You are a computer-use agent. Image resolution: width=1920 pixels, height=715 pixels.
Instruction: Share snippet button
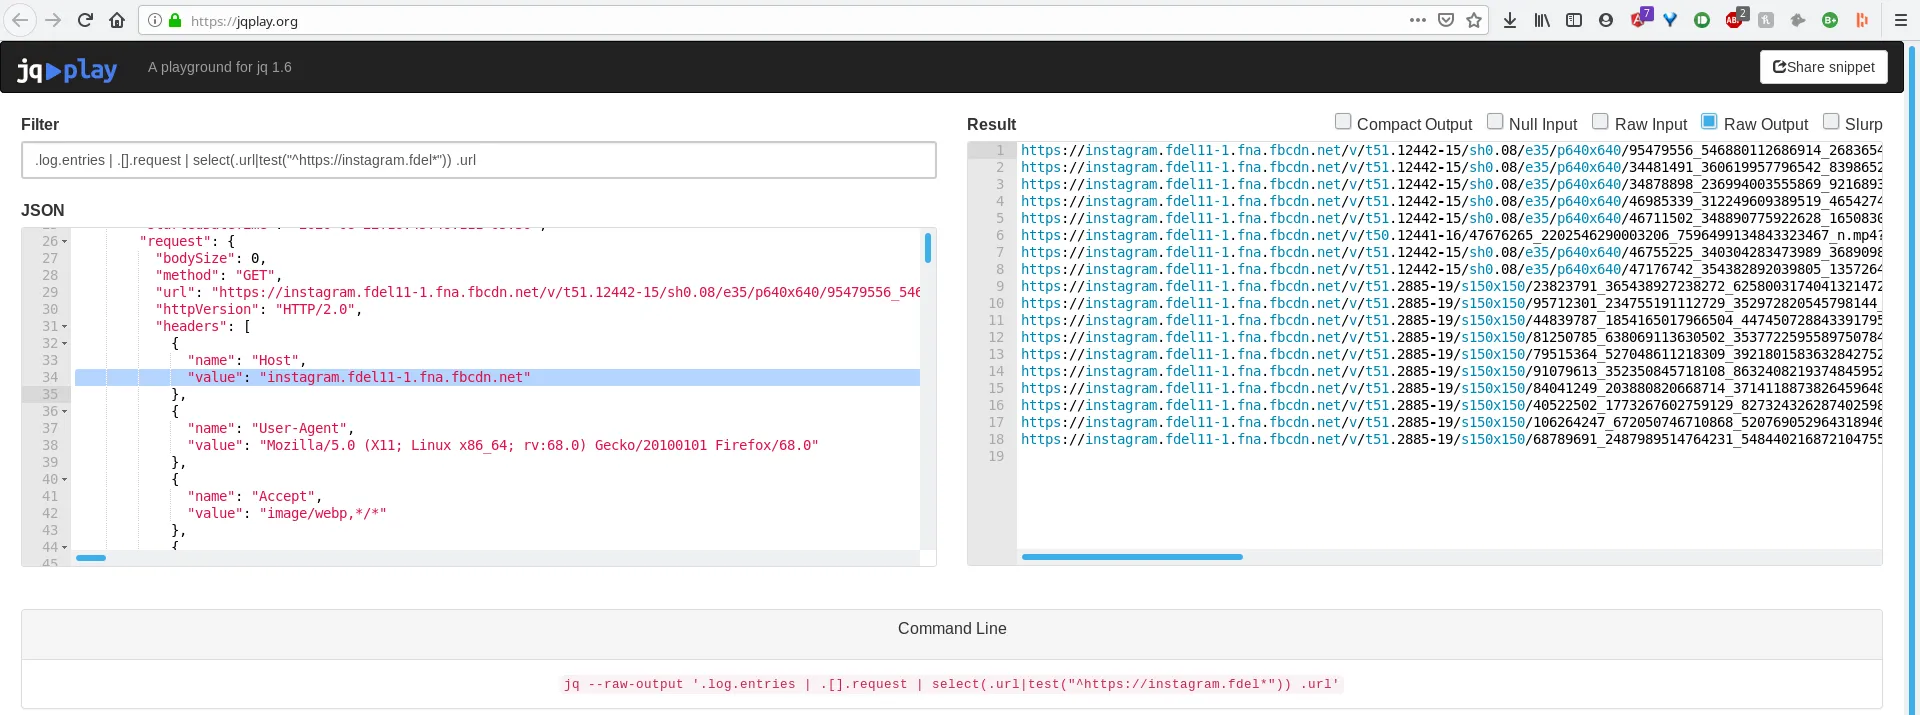[1823, 67]
